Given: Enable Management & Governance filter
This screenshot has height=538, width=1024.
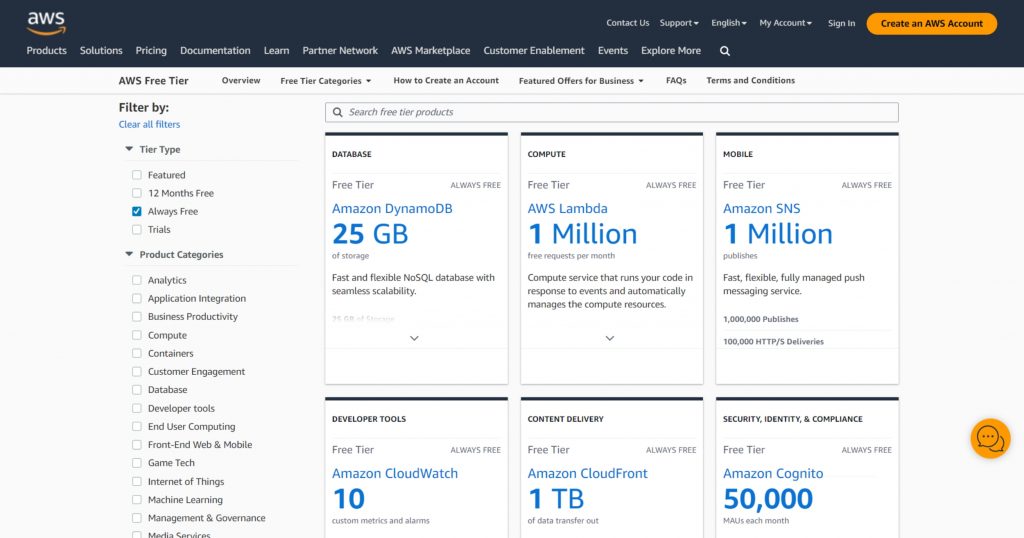Looking at the screenshot, I should click(136, 518).
